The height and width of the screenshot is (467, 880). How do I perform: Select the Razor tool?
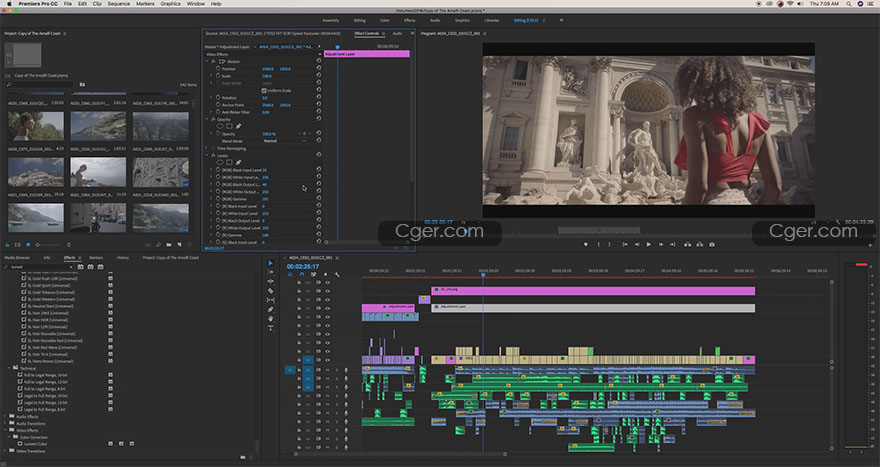click(271, 291)
